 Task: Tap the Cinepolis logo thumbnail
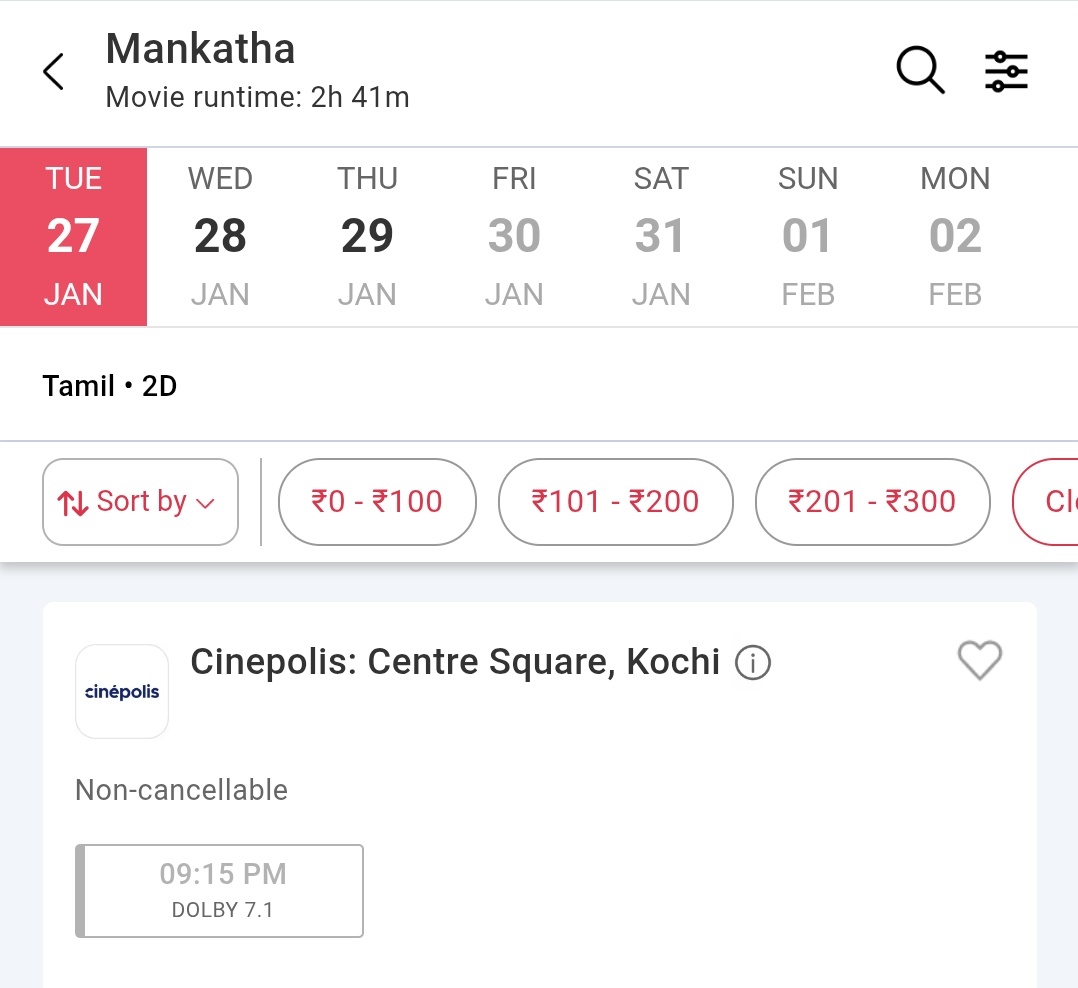point(122,691)
